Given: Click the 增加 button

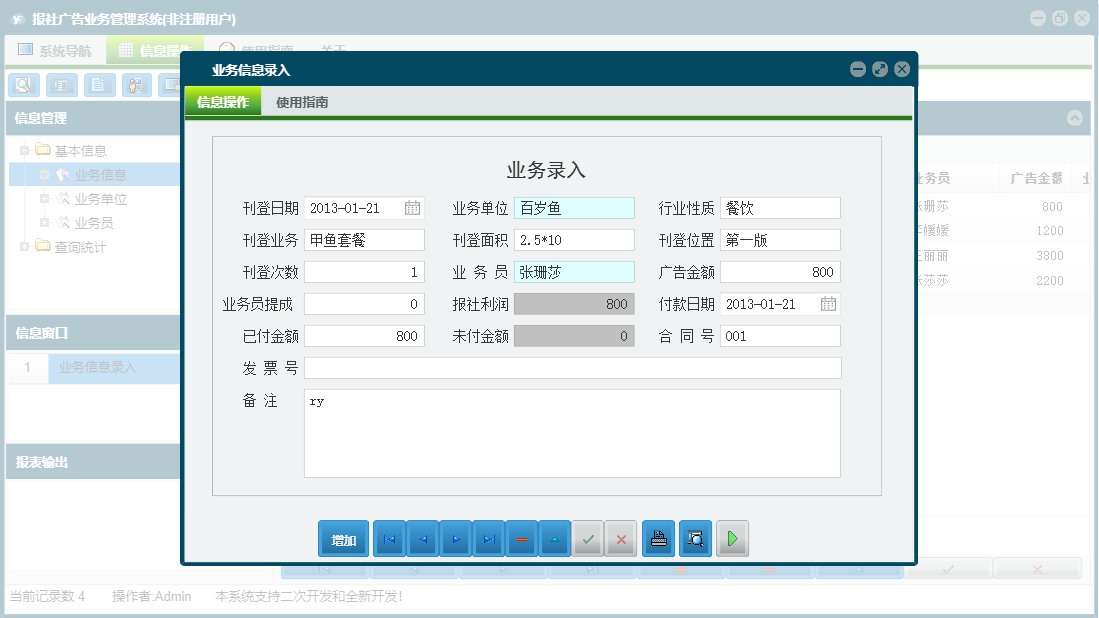Looking at the screenshot, I should coord(343,538).
